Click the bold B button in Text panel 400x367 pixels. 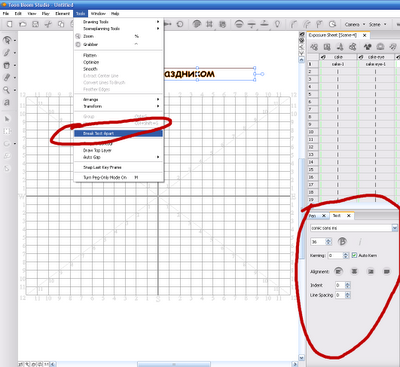[x=342, y=241]
